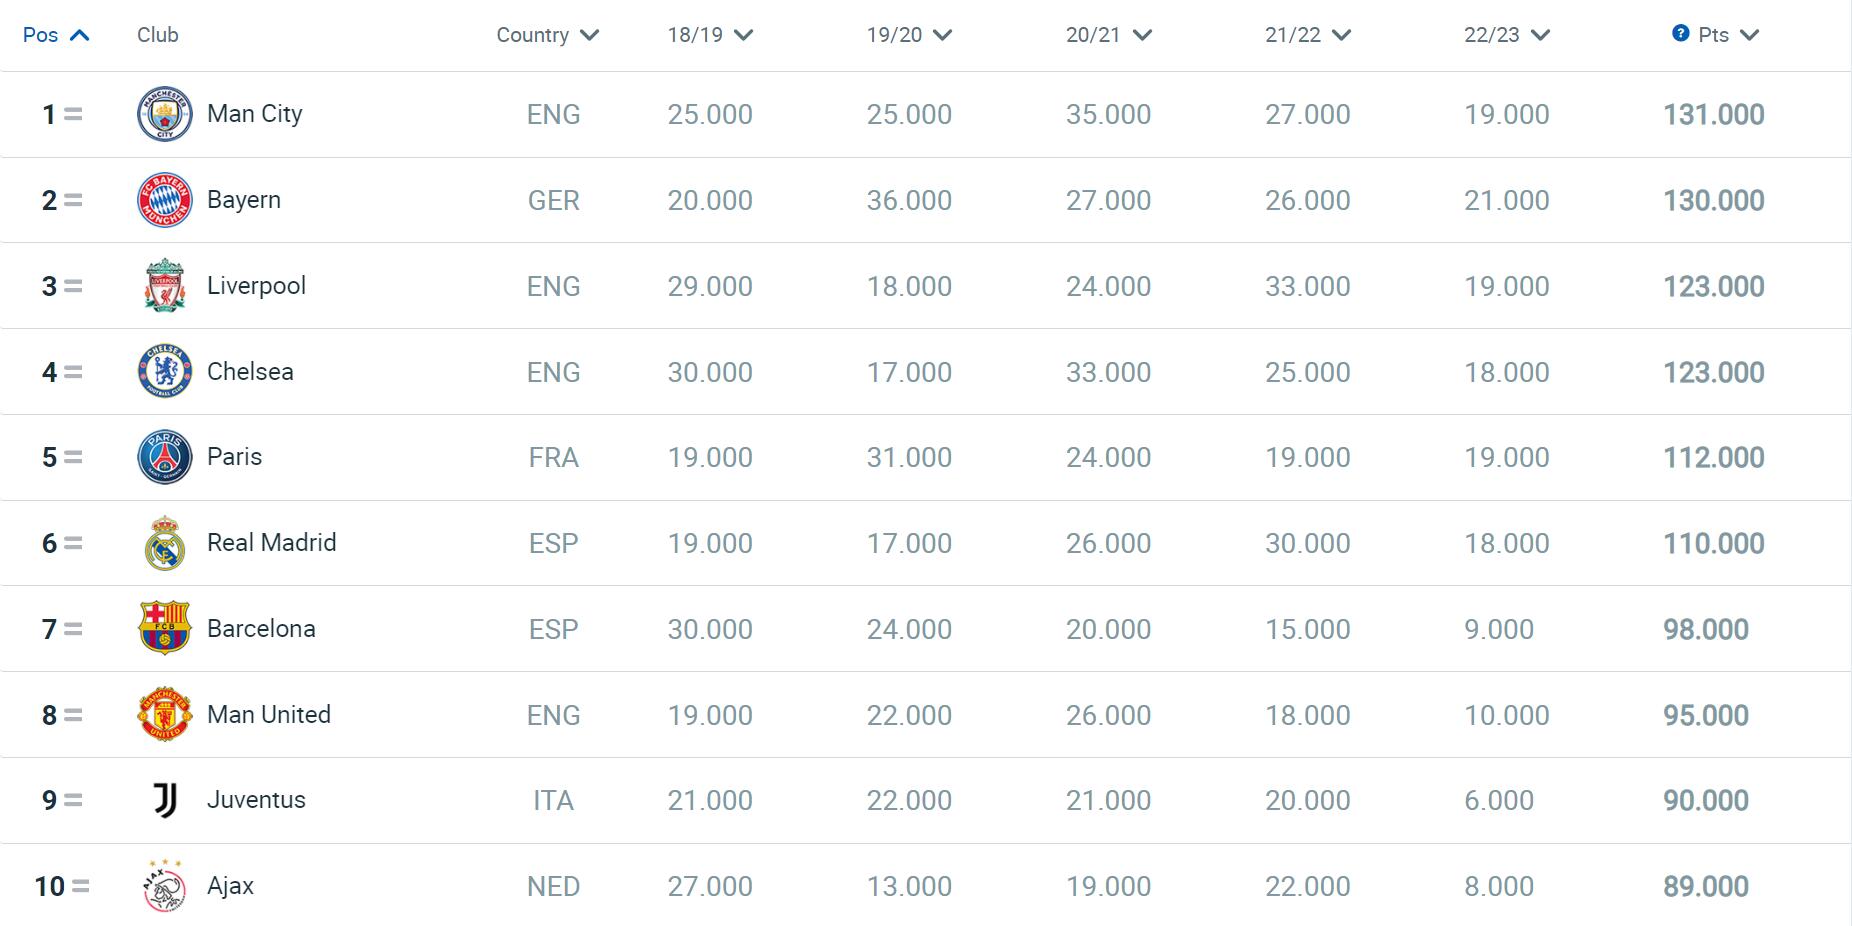The image size is (1852, 926).
Task: Sort by Pos column arrow
Action: [x=80, y=35]
